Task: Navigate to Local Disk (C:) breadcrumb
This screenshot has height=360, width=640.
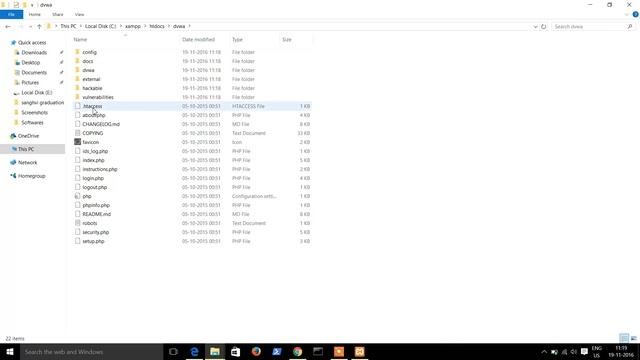Action: coord(100,26)
